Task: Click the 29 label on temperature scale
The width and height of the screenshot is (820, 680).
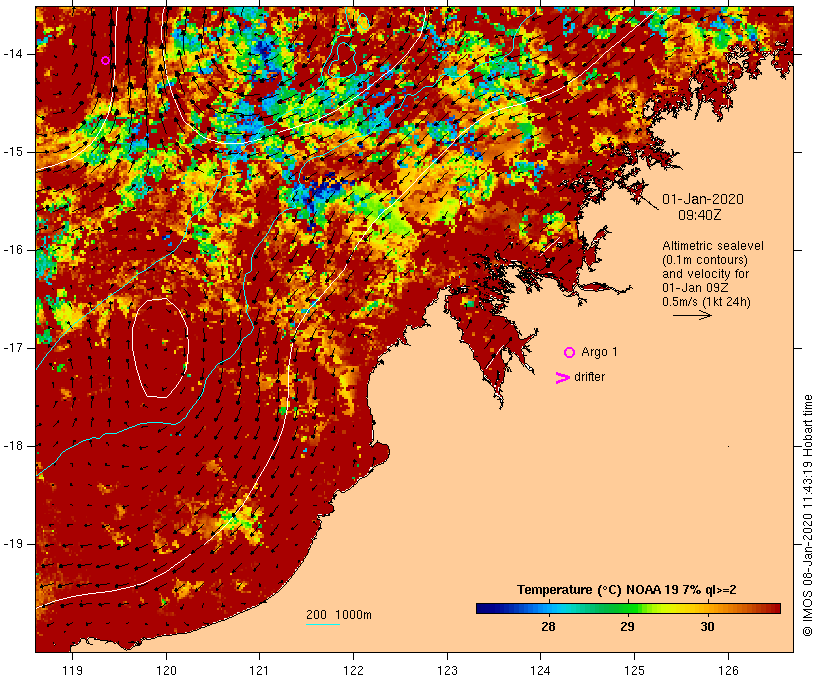Action: (x=628, y=627)
